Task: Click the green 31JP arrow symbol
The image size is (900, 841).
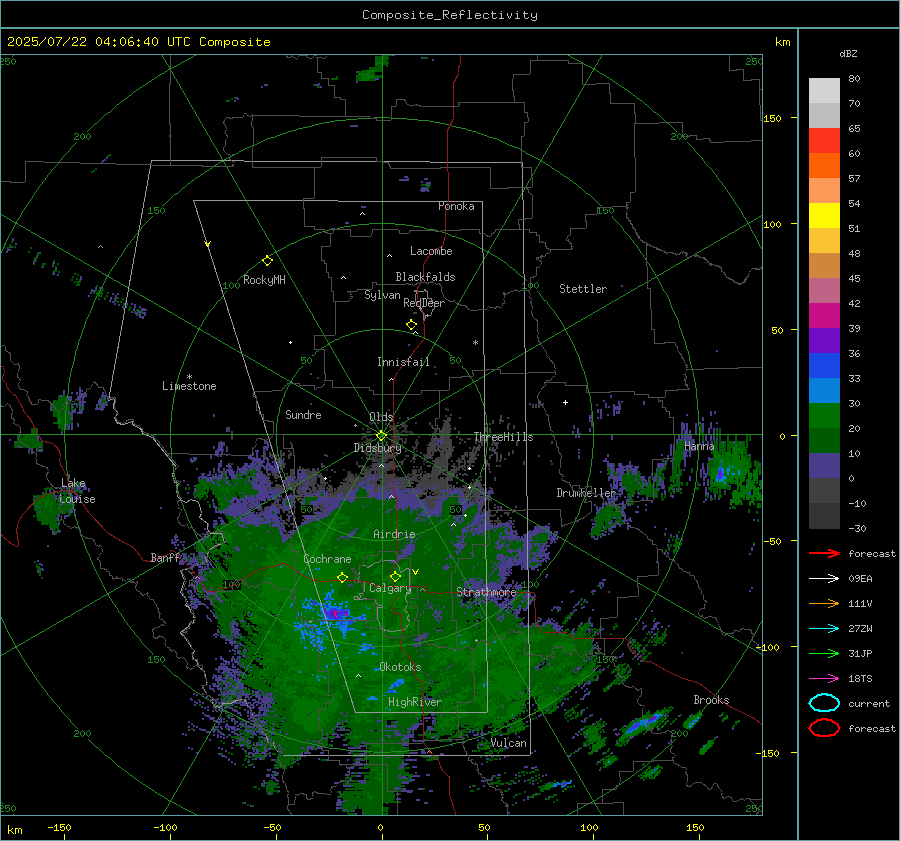Action: [824, 653]
